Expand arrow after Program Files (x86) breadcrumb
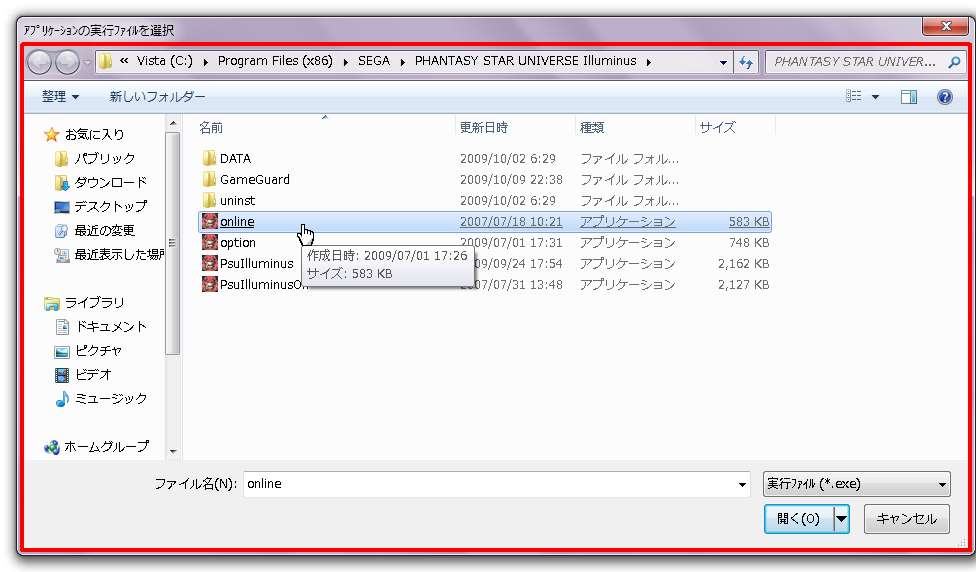Screen dimensions: 976x572 click(345, 62)
